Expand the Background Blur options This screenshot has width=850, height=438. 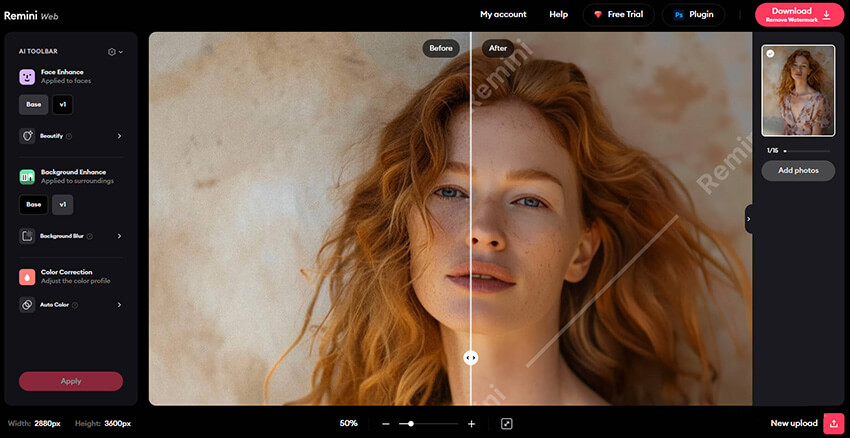click(x=119, y=236)
